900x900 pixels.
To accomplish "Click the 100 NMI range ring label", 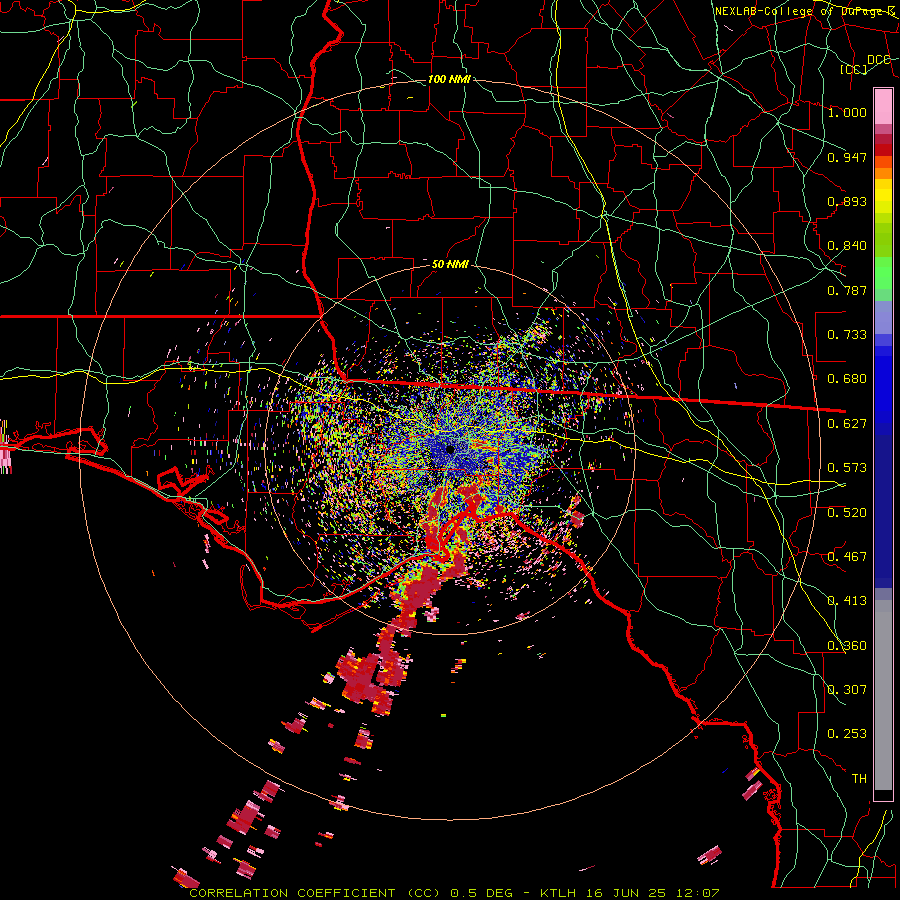I will coord(449,79).
